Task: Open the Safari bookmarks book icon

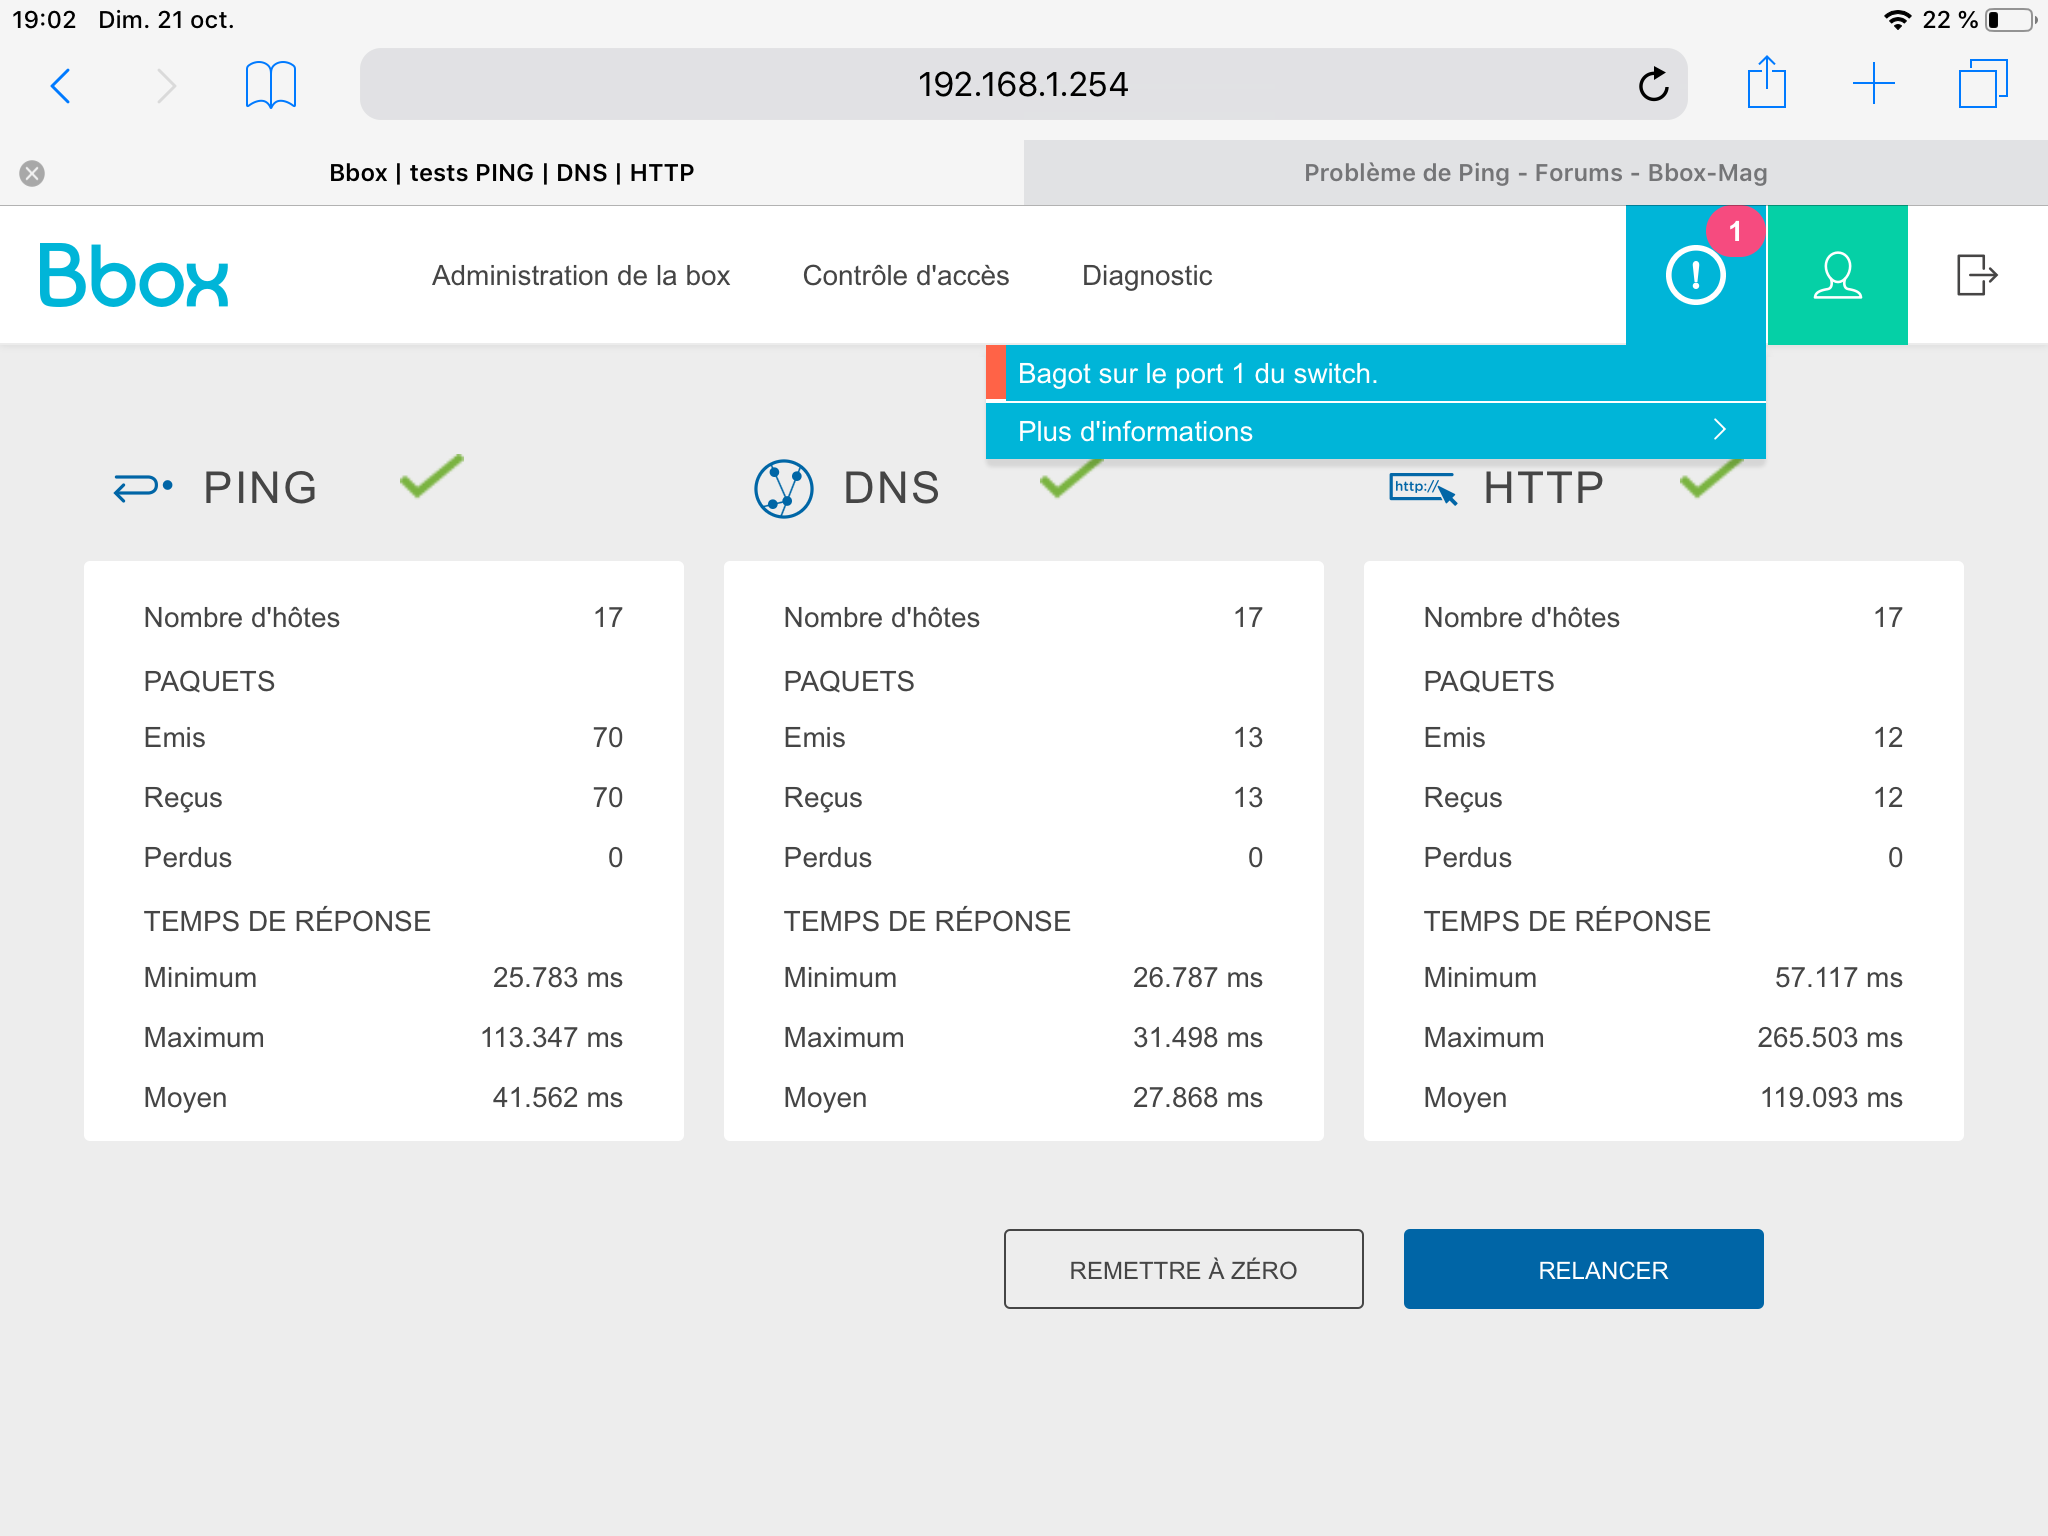Action: point(270,85)
